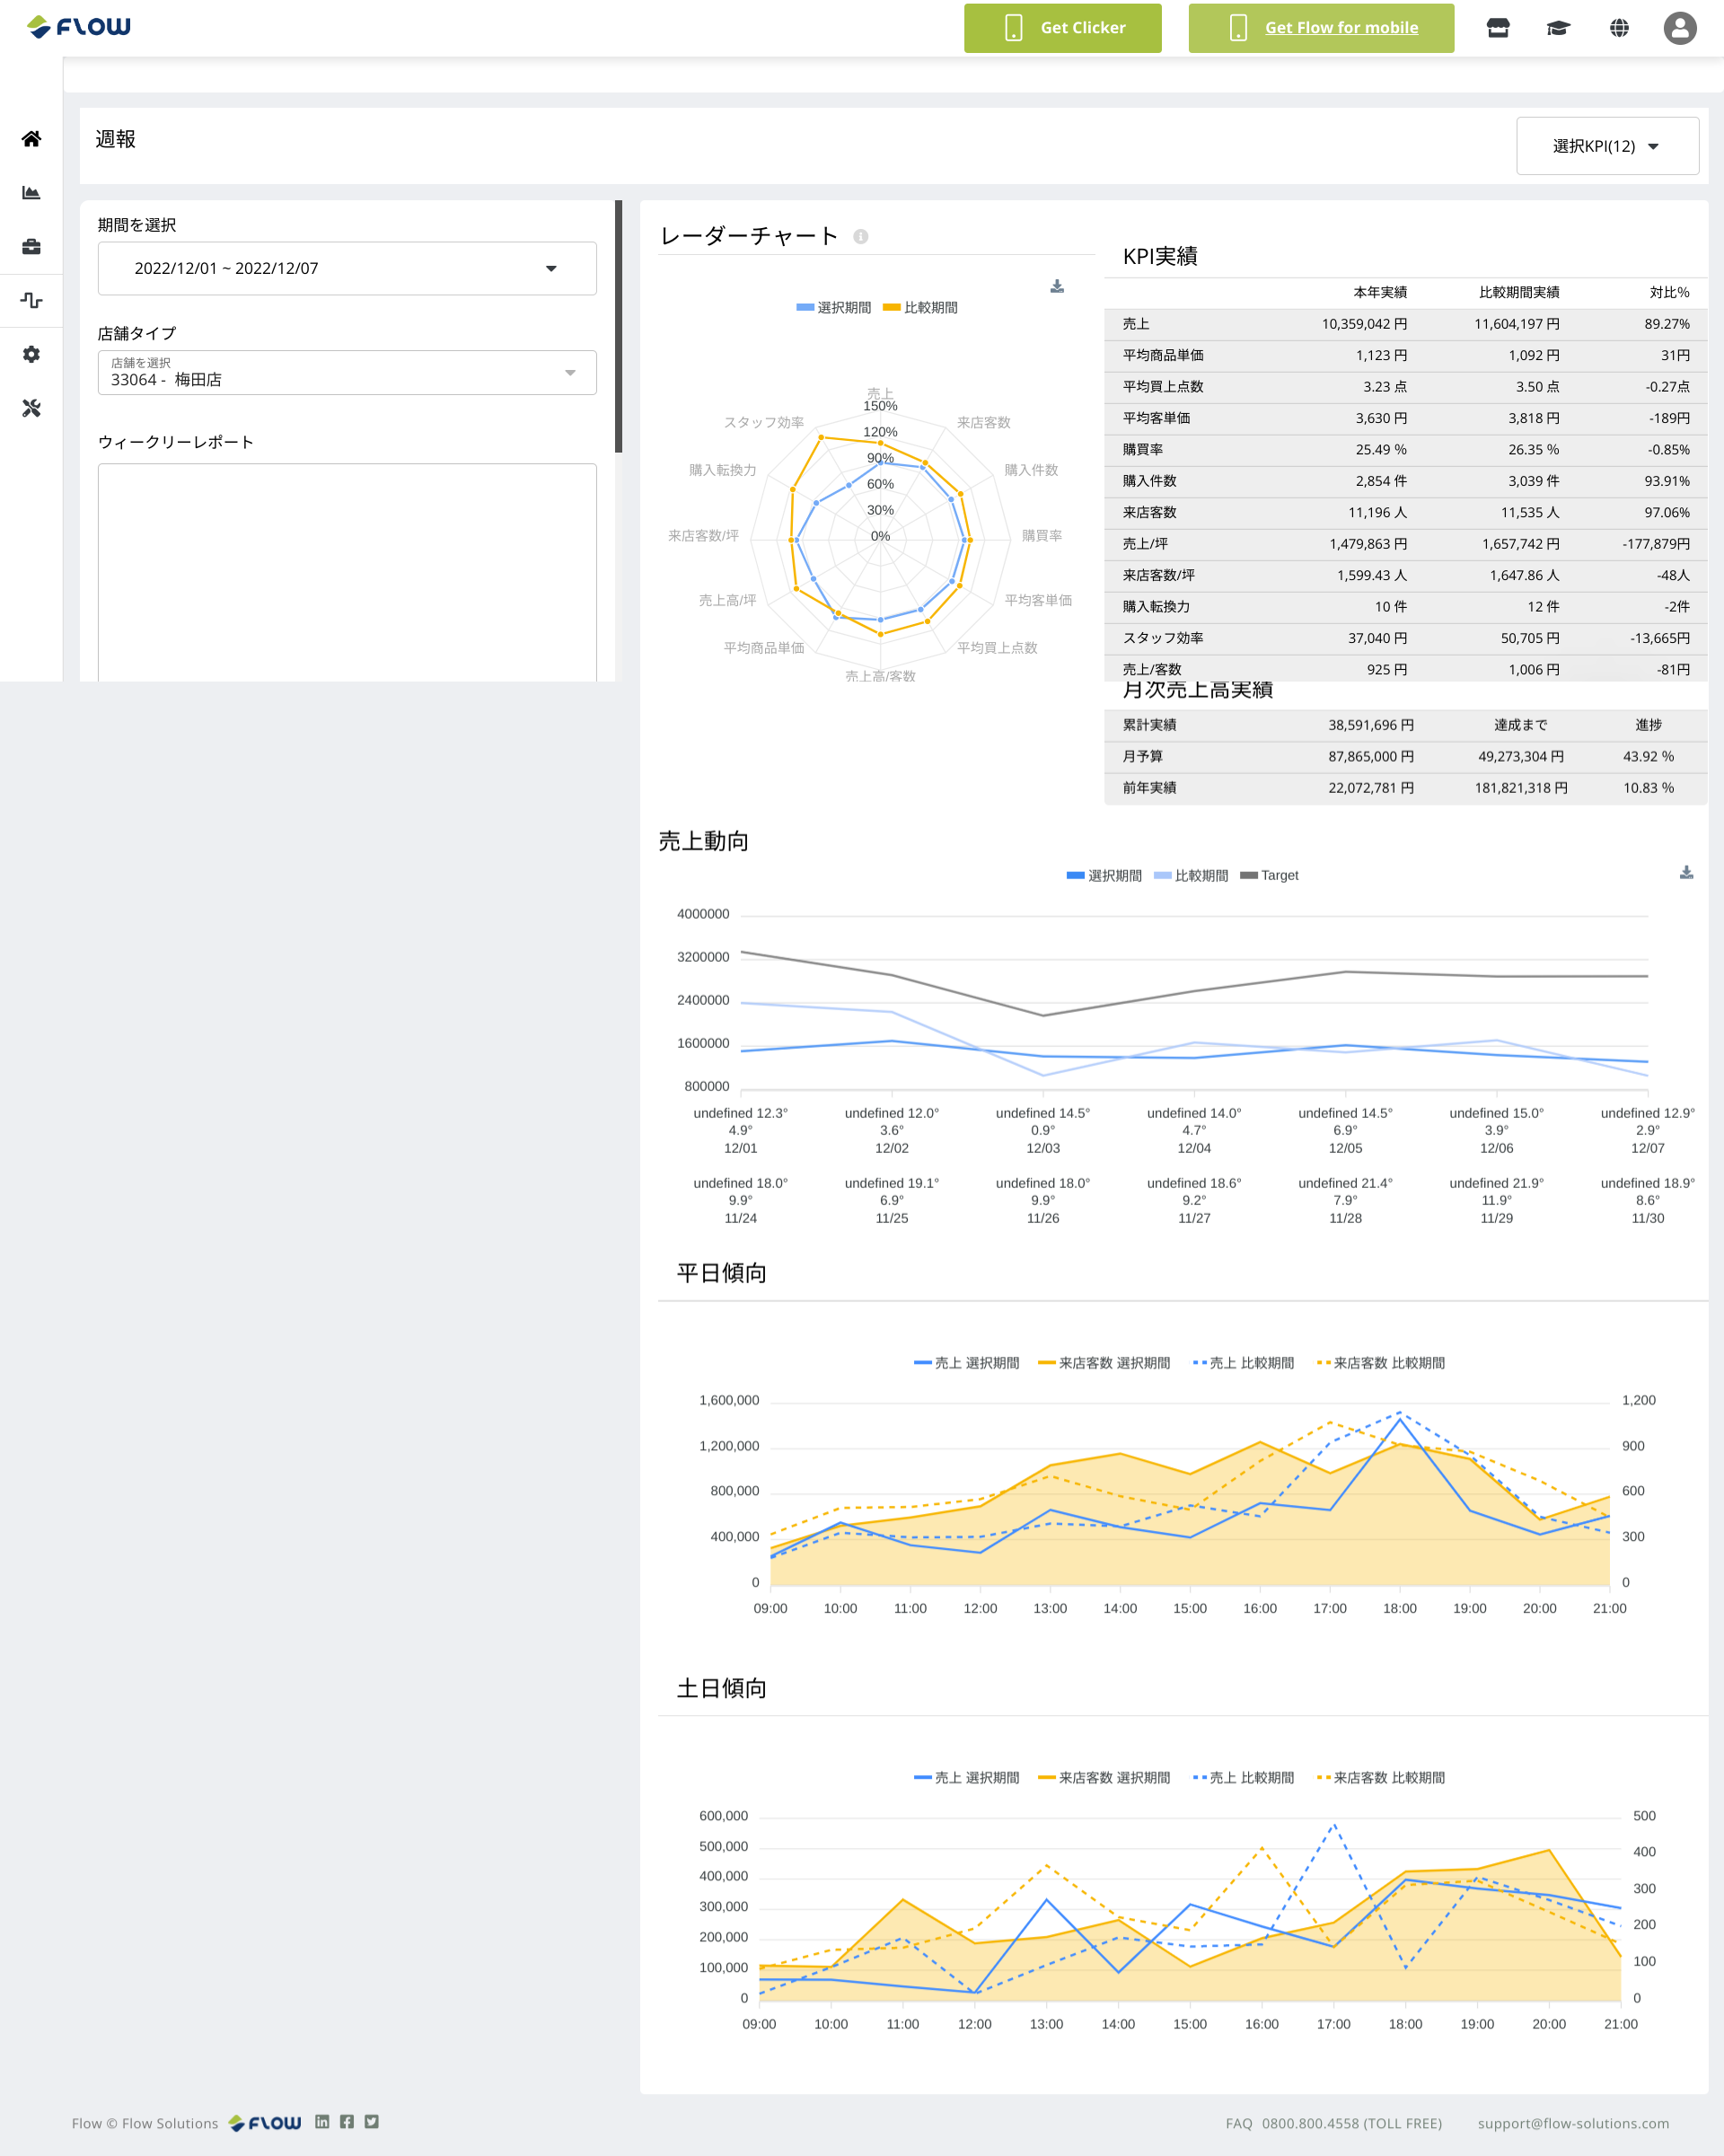The image size is (1724, 2156).
Task: Open the wrench tools sidebar icon
Action: (x=31, y=408)
